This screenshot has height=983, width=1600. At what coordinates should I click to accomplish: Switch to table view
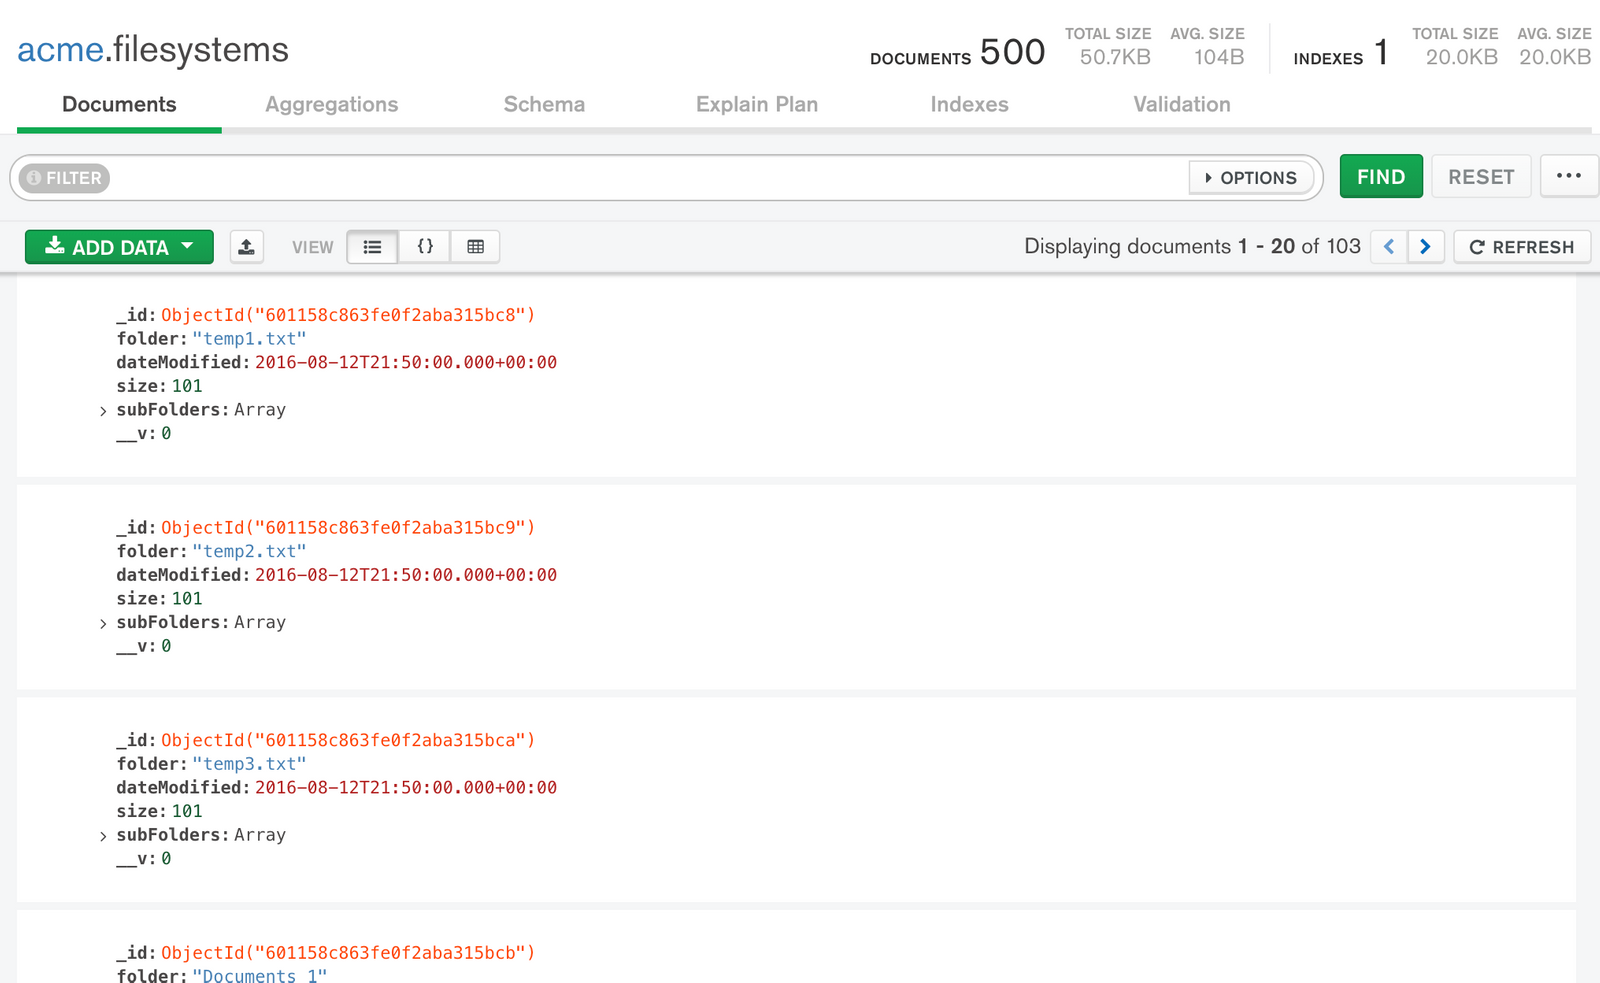pos(475,246)
